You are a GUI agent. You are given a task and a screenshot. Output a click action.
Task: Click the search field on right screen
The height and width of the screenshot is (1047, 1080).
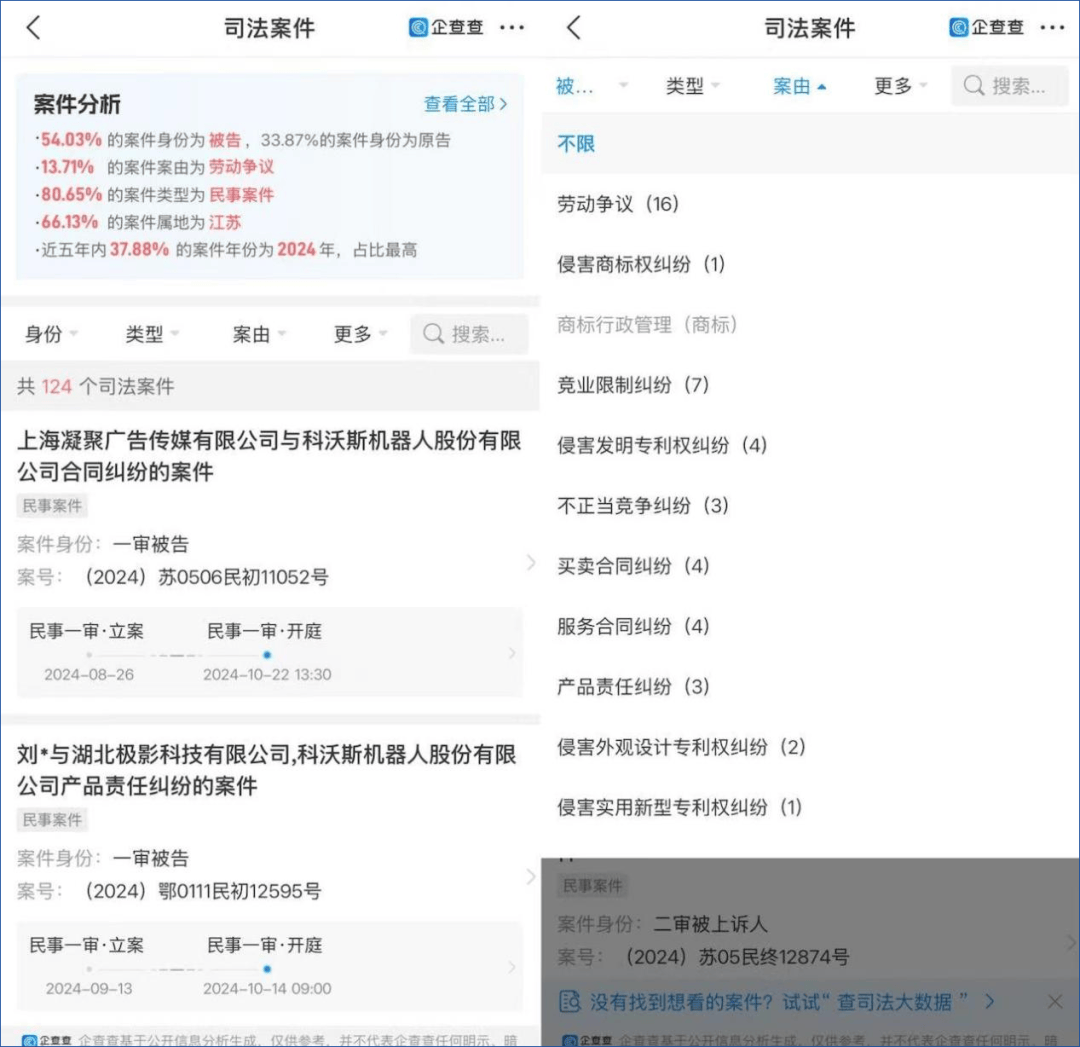pyautogui.click(x=1009, y=85)
